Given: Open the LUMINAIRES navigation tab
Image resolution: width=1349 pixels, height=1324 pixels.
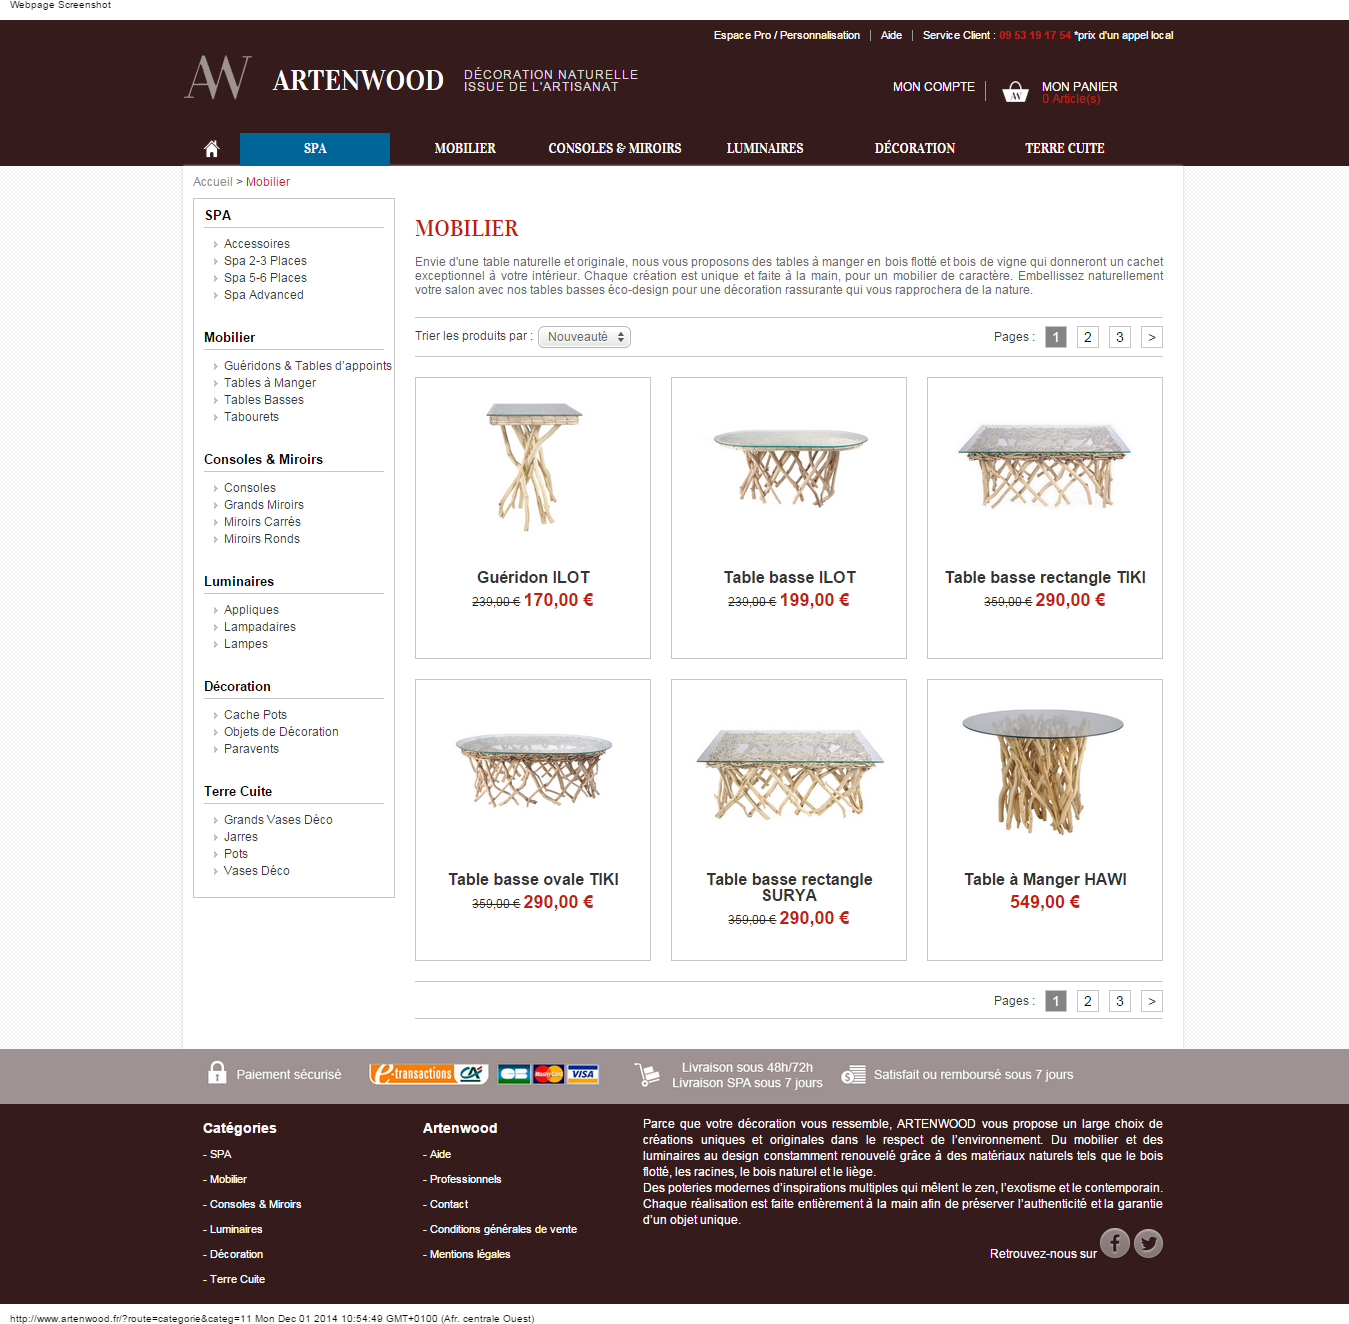Looking at the screenshot, I should 765,149.
